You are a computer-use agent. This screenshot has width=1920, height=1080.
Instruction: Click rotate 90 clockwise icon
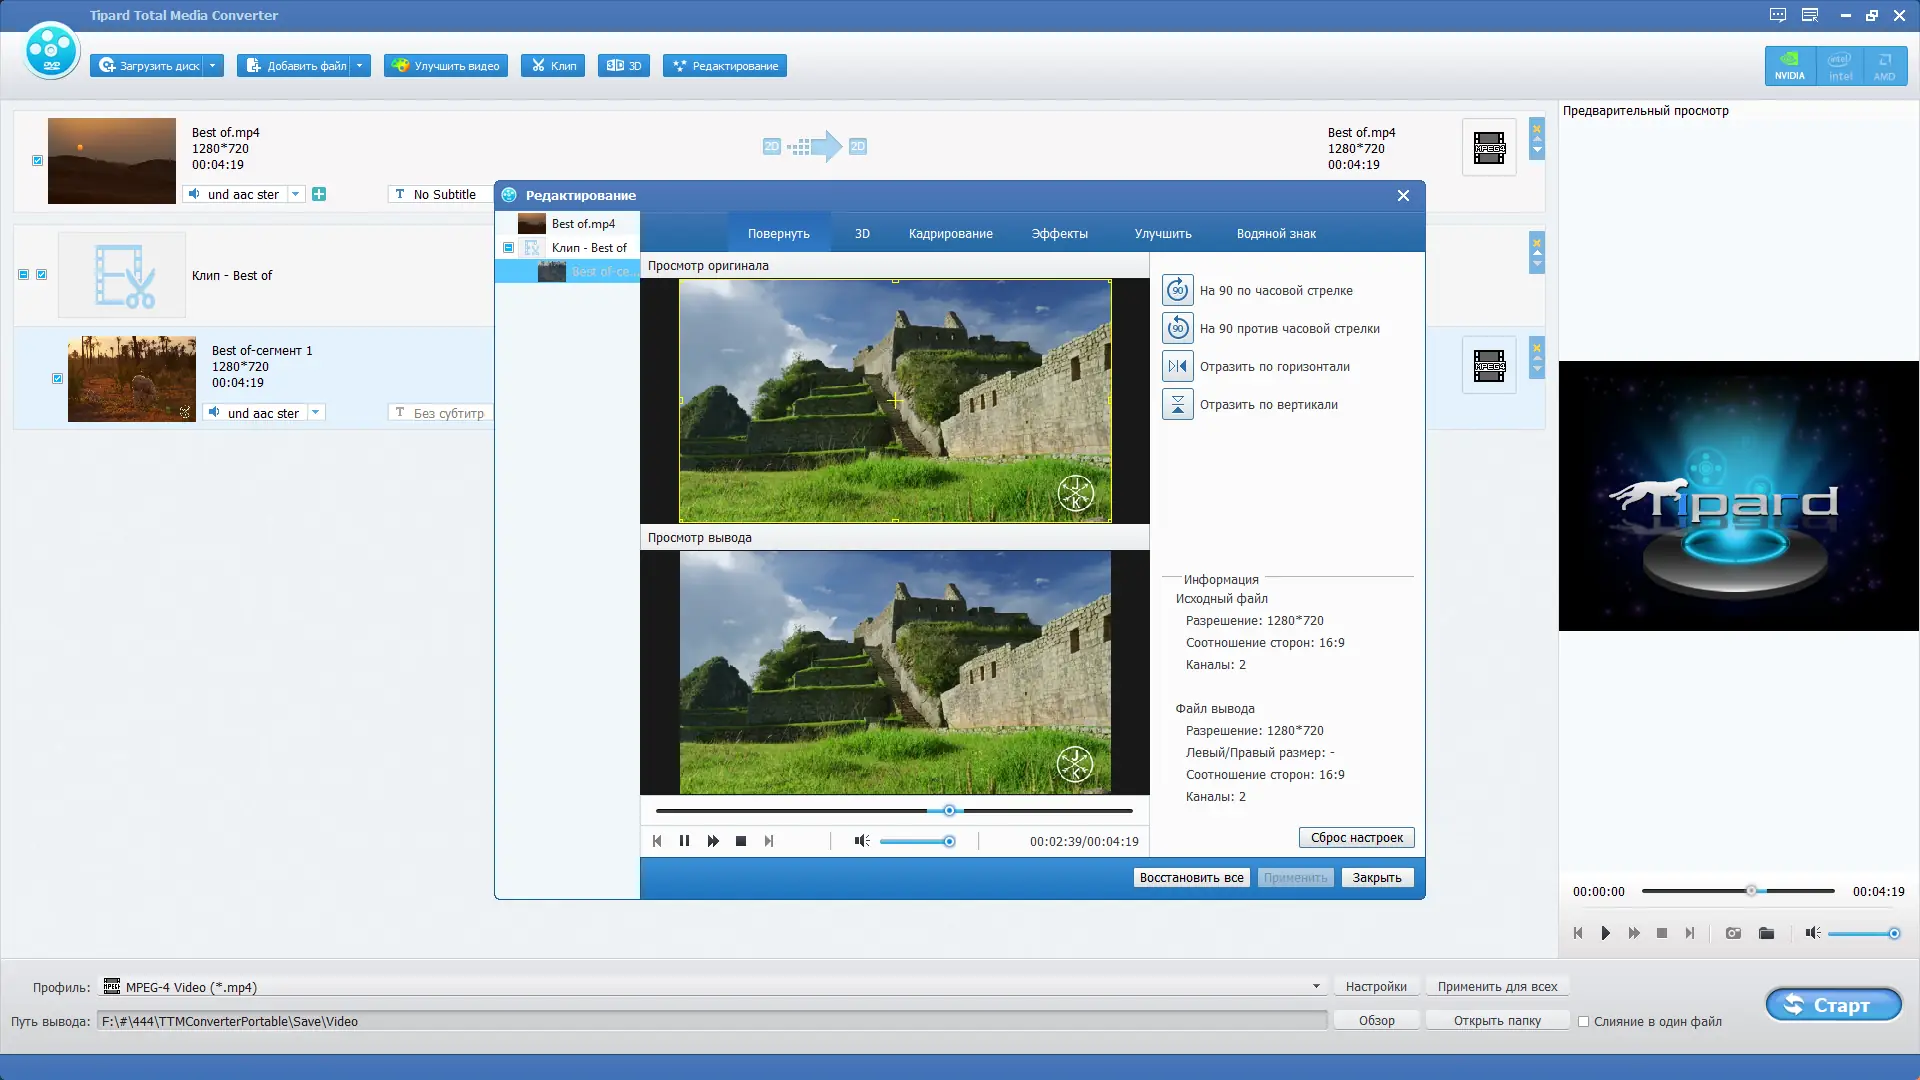click(1177, 291)
